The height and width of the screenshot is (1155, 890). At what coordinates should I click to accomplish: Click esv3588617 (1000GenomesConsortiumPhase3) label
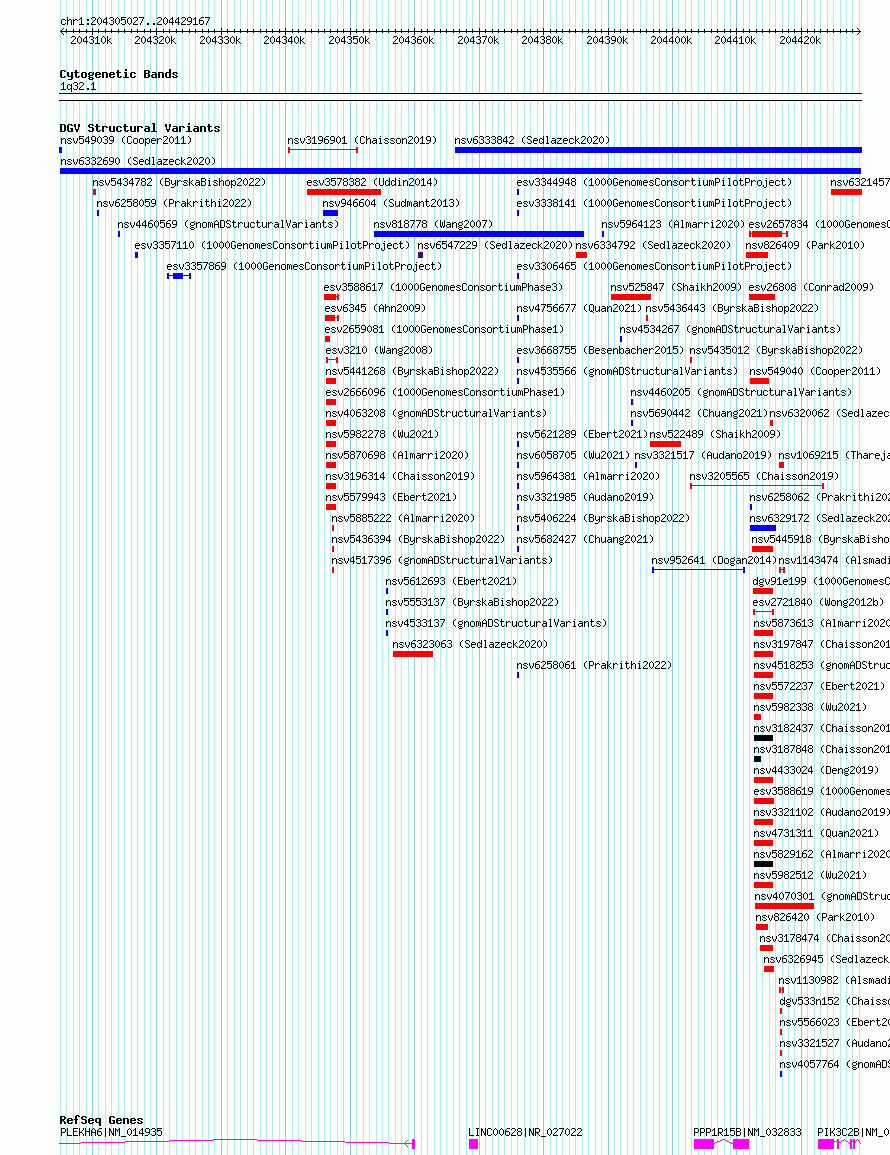(443, 287)
